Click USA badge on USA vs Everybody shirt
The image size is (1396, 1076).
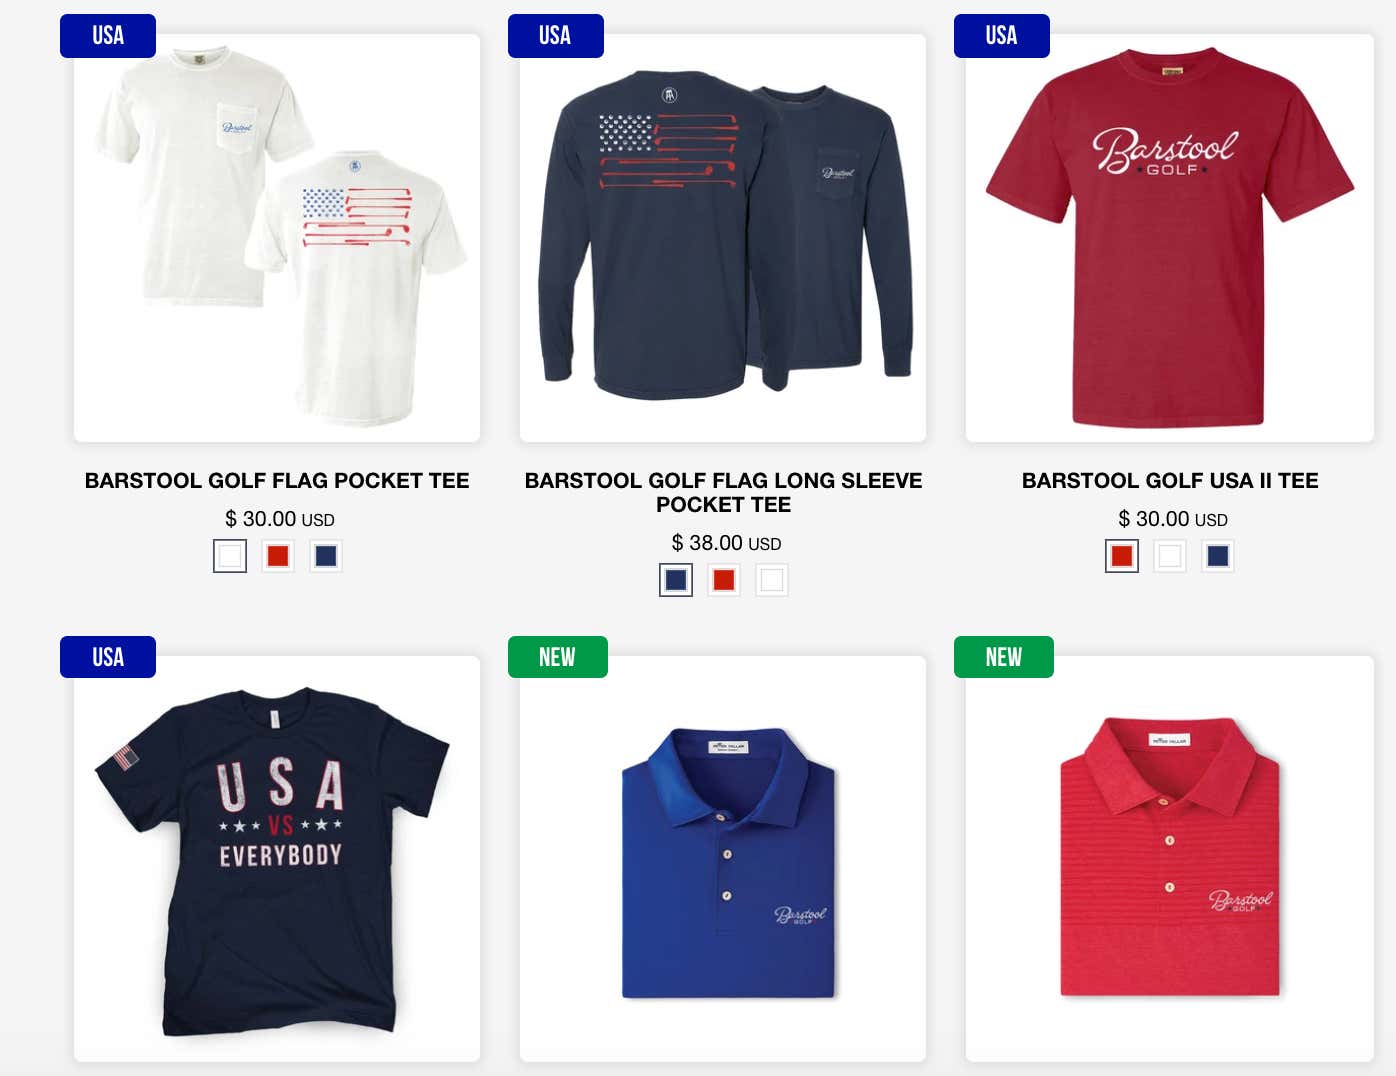point(108,657)
